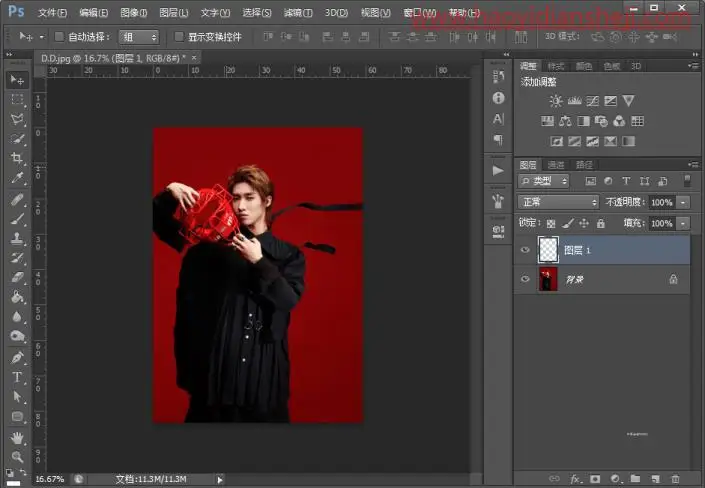
Task: Click the delete layer trash icon
Action: (x=675, y=479)
